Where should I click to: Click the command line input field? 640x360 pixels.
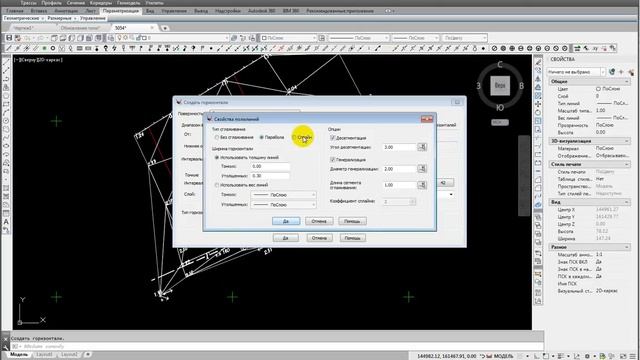click(x=278, y=347)
